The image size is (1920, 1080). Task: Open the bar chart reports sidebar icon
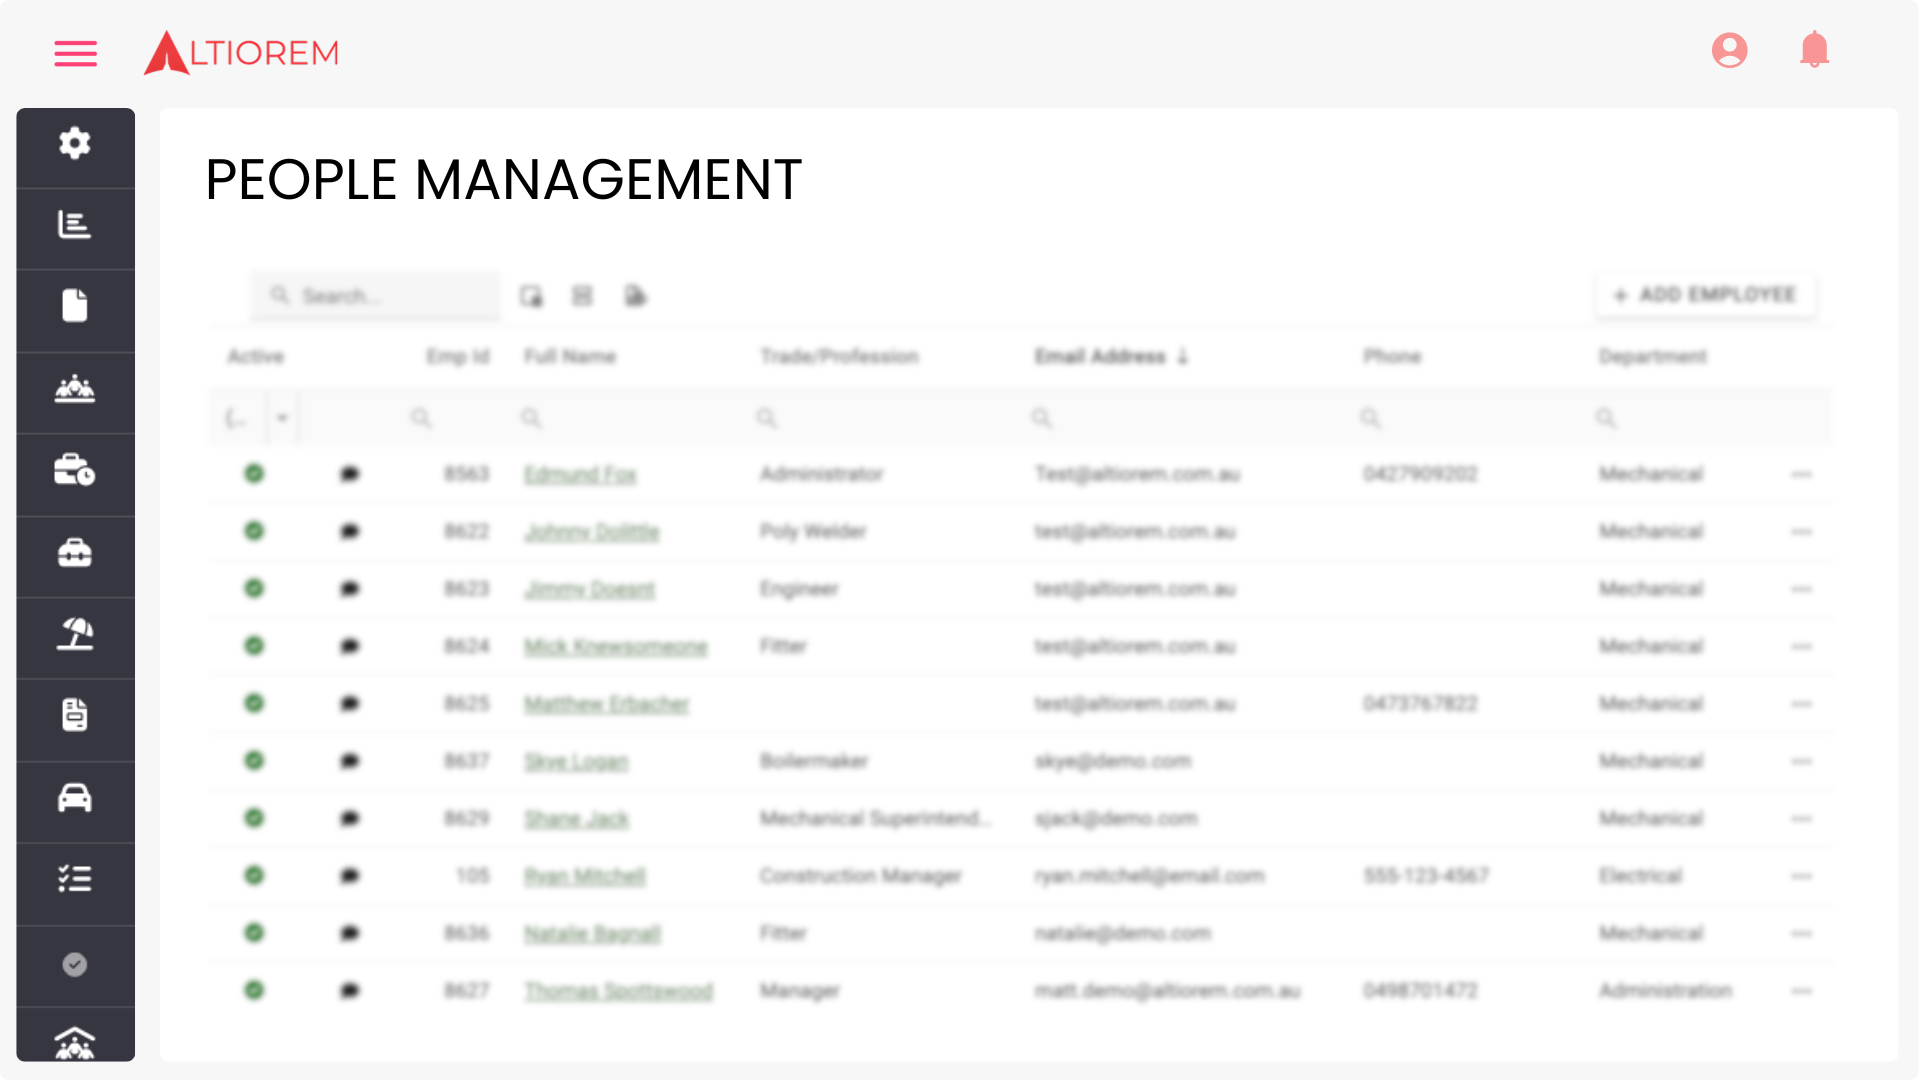75,225
